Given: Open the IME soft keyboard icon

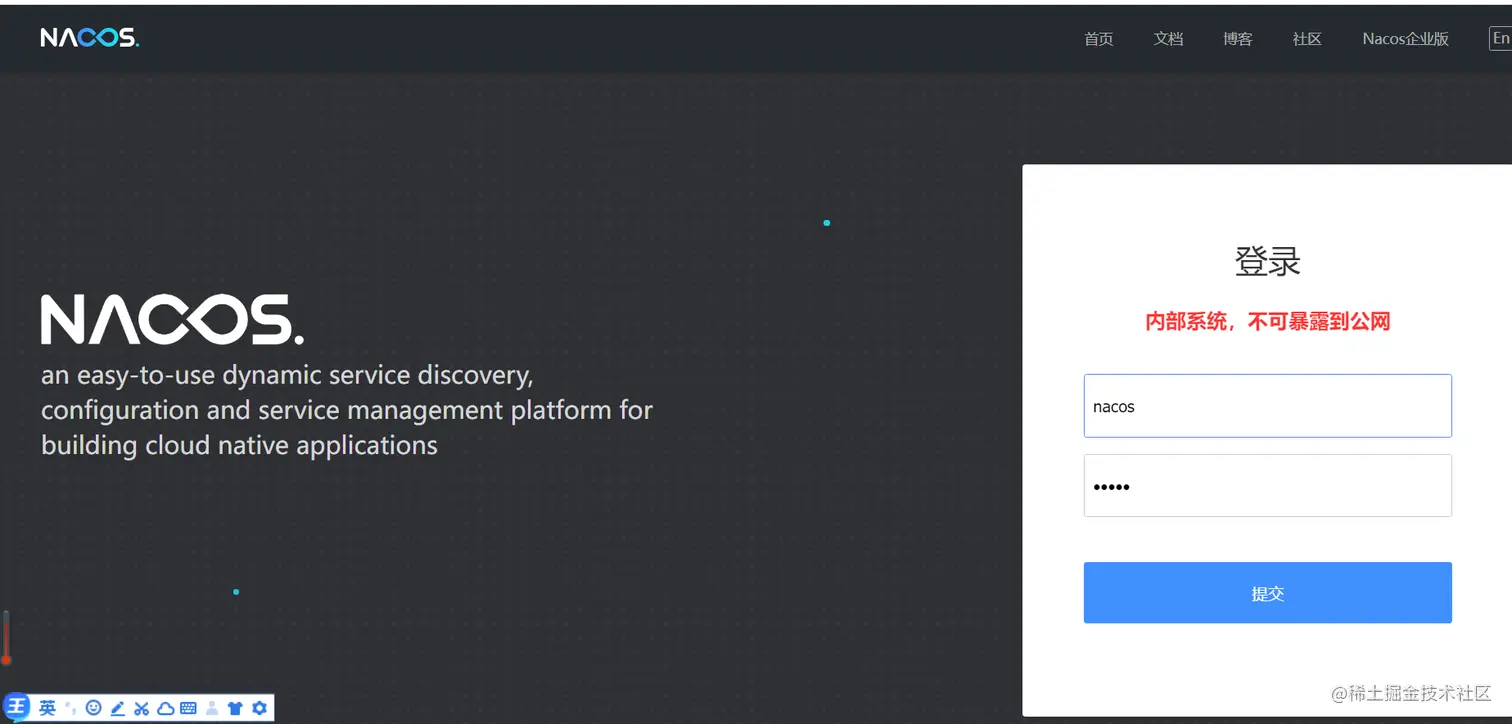Looking at the screenshot, I should pos(188,708).
